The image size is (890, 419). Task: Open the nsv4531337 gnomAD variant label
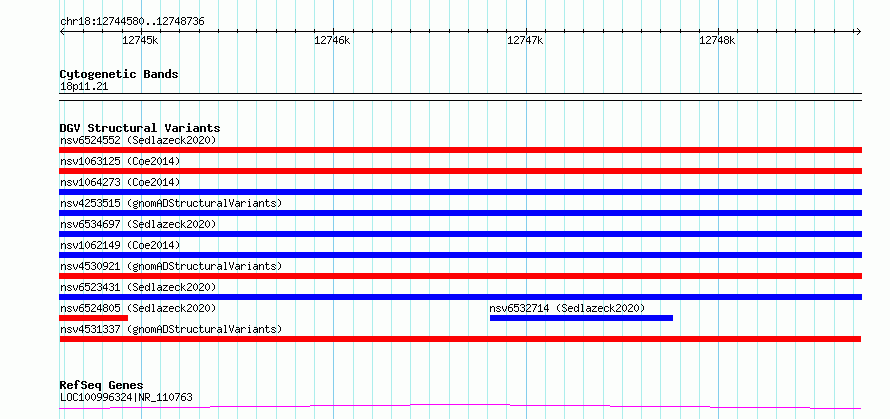[171, 329]
